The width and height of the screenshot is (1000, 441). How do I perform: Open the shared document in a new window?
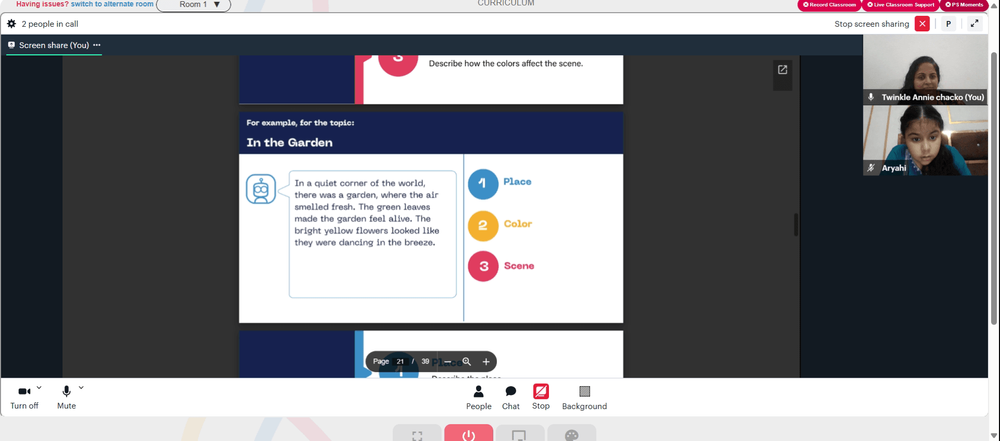coord(783,70)
